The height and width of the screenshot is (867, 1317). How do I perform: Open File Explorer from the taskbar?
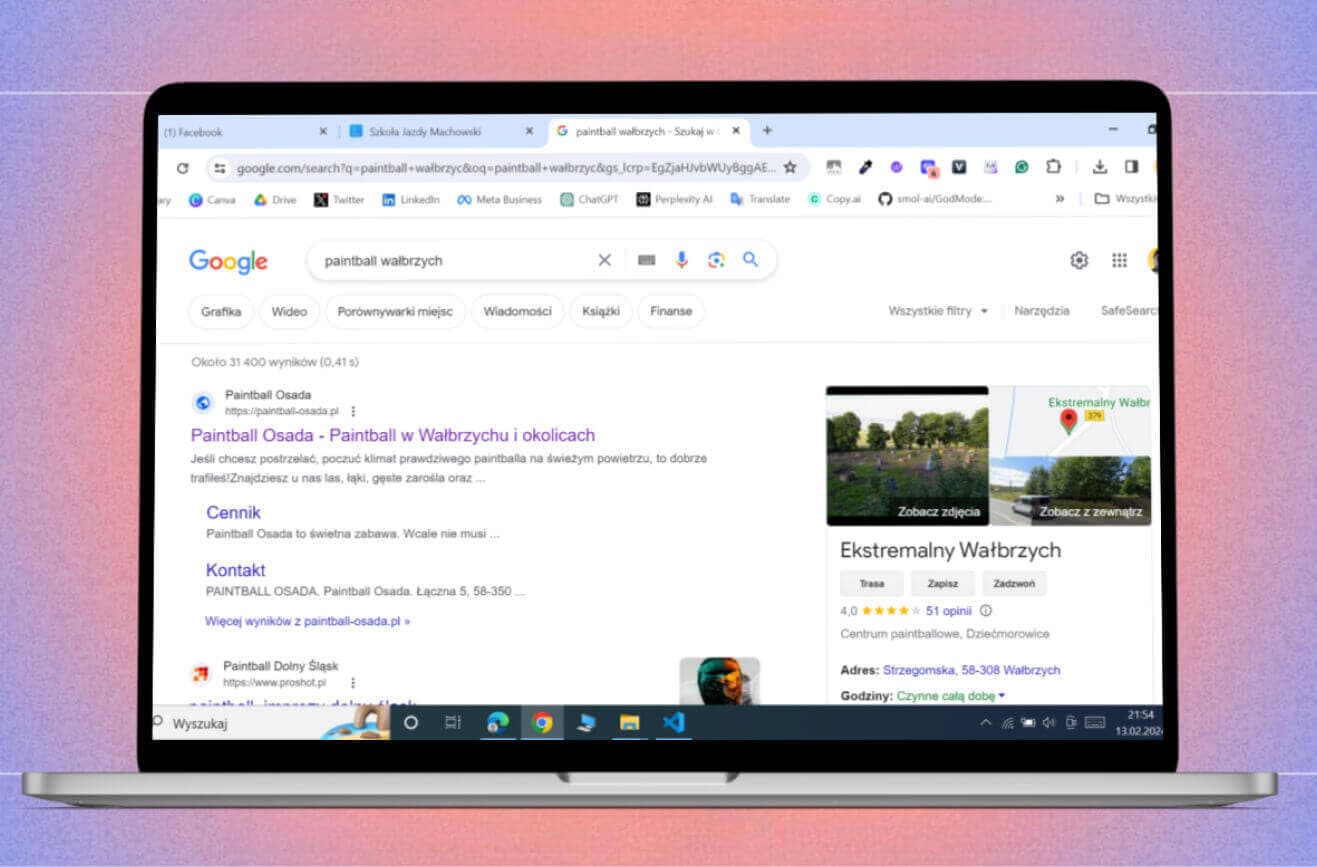(629, 722)
